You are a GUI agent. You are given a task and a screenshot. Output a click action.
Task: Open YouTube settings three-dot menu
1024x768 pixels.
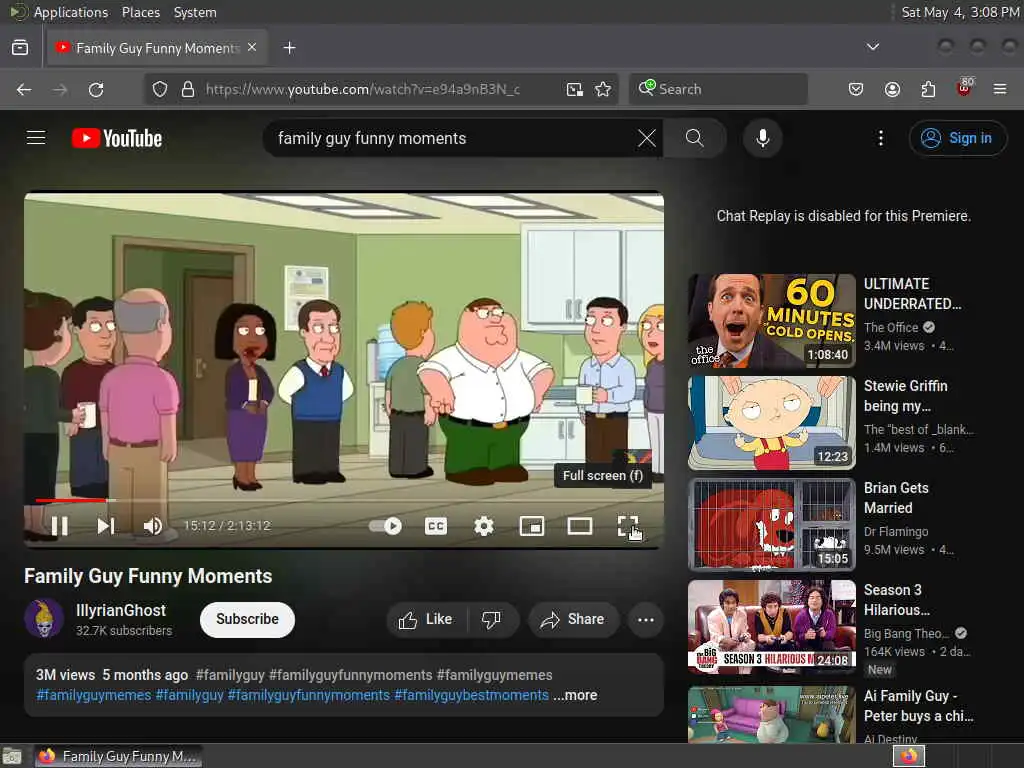tap(881, 138)
